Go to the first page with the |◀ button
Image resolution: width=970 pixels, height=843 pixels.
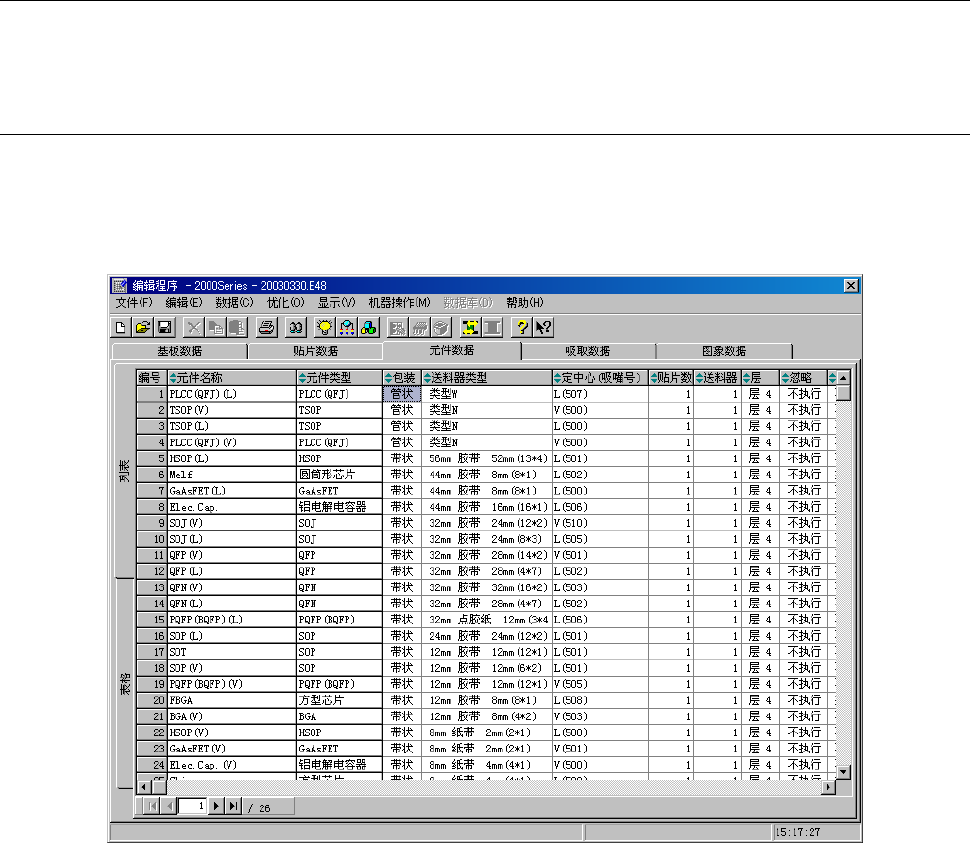tap(152, 806)
